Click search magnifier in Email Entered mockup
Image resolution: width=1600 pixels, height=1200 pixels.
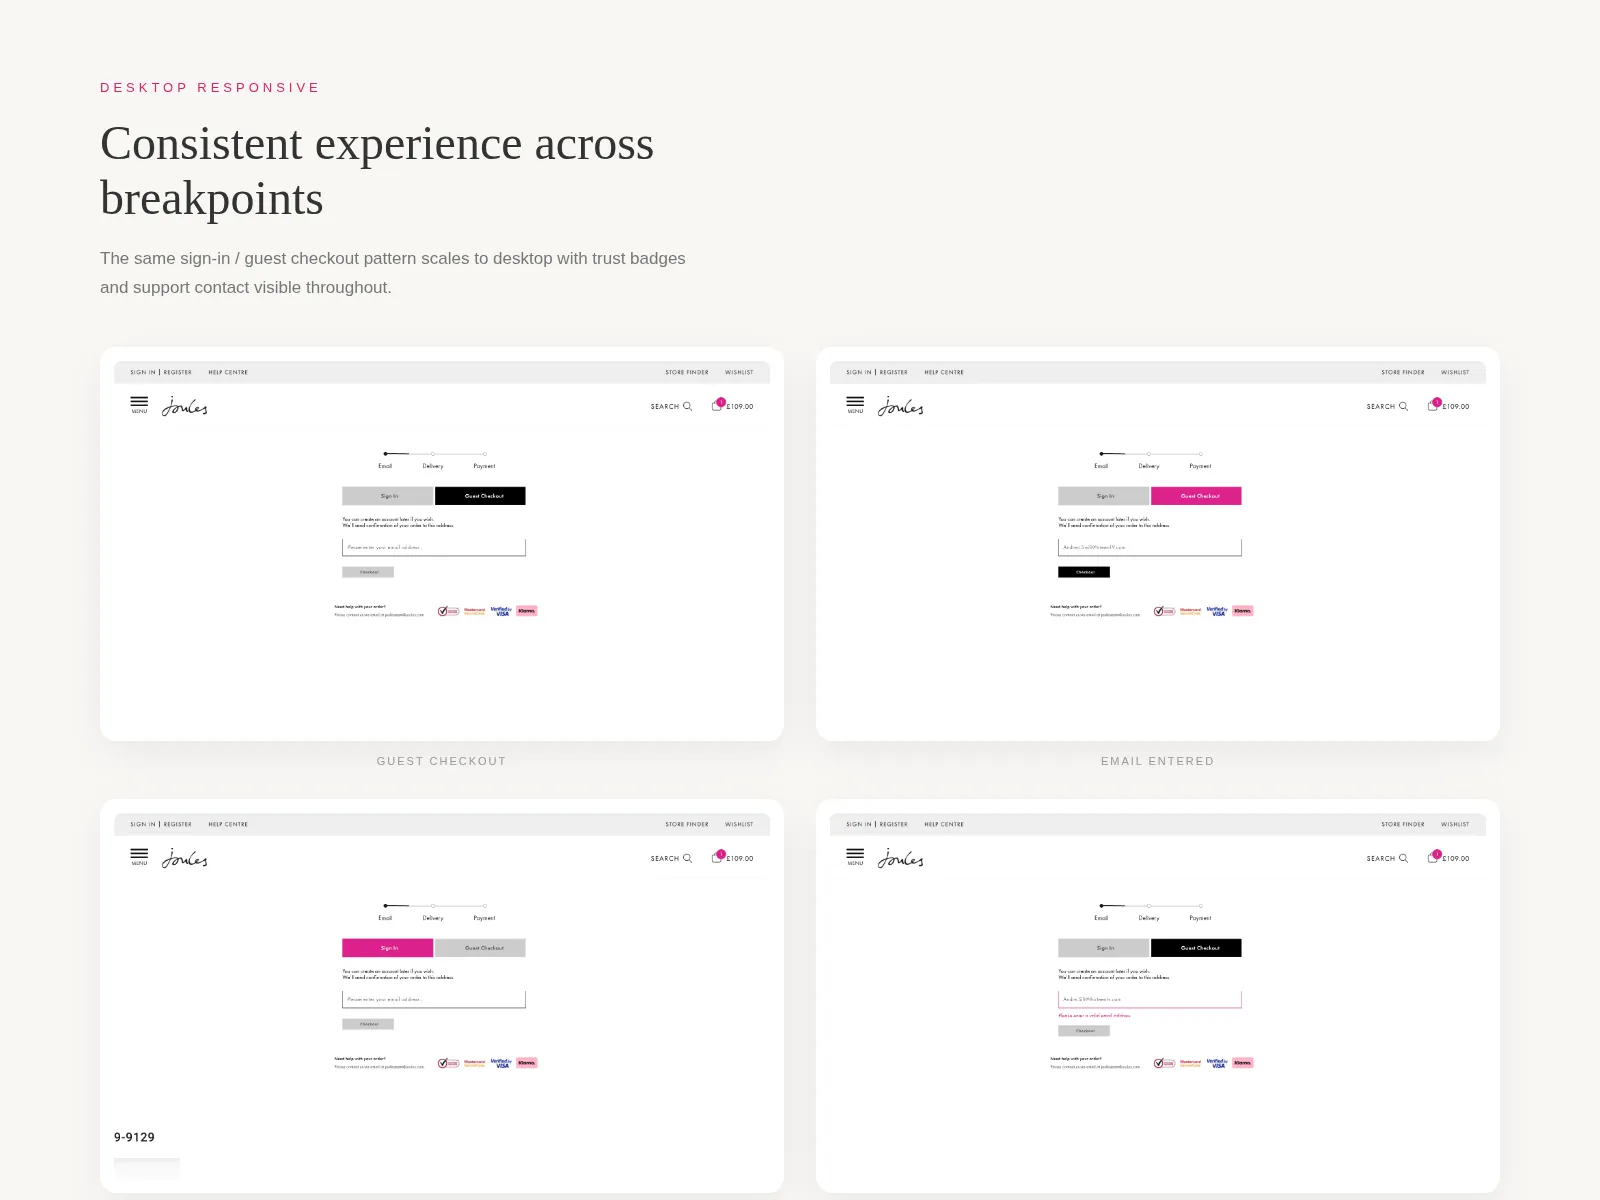click(1404, 406)
